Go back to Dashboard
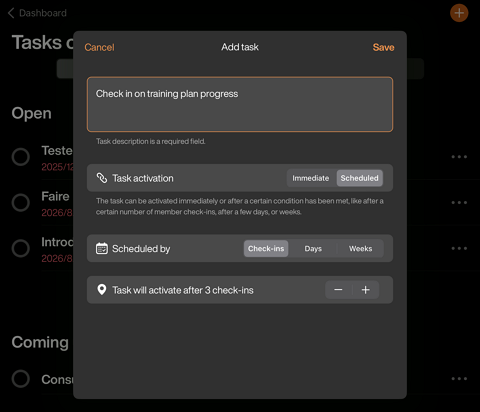Image resolution: width=480 pixels, height=412 pixels. [x=37, y=13]
